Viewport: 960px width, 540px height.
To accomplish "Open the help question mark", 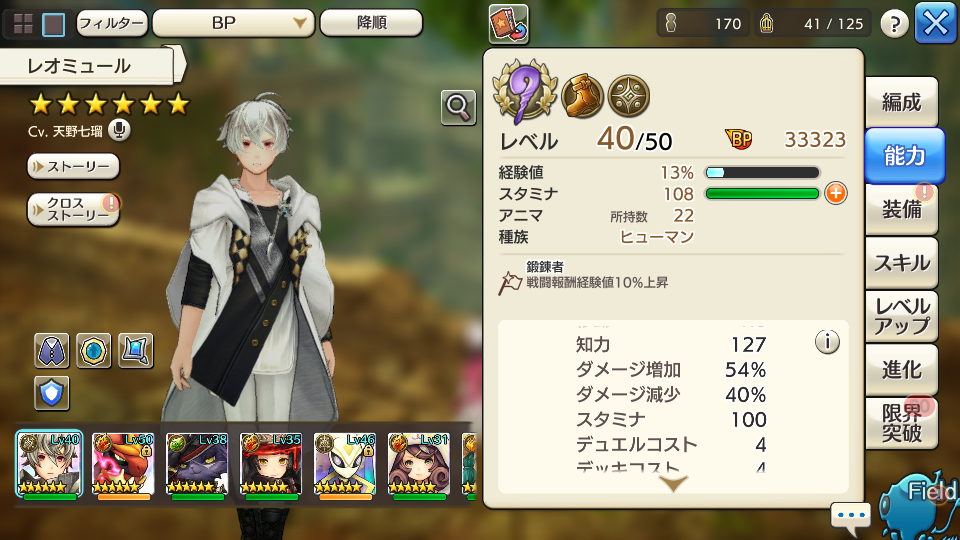I will [x=894, y=24].
